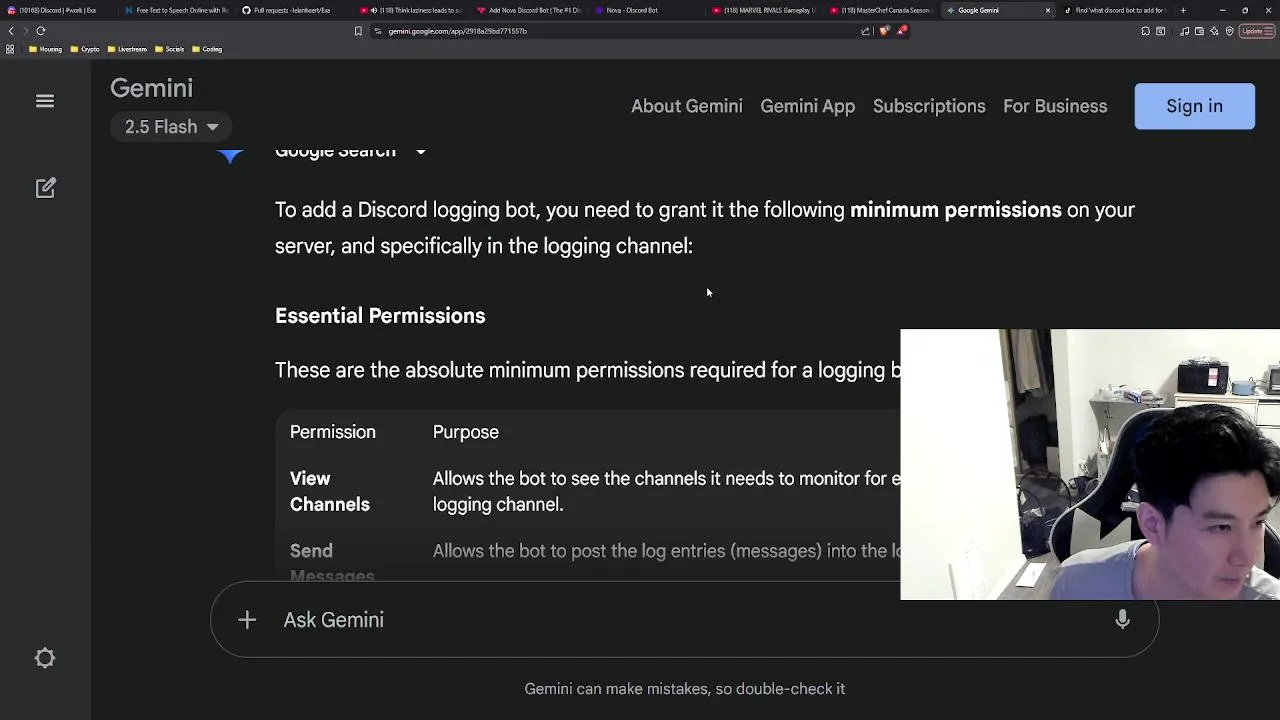This screenshot has height=720, width=1280.
Task: Open settings gear icon in the sidebar
Action: 45,658
